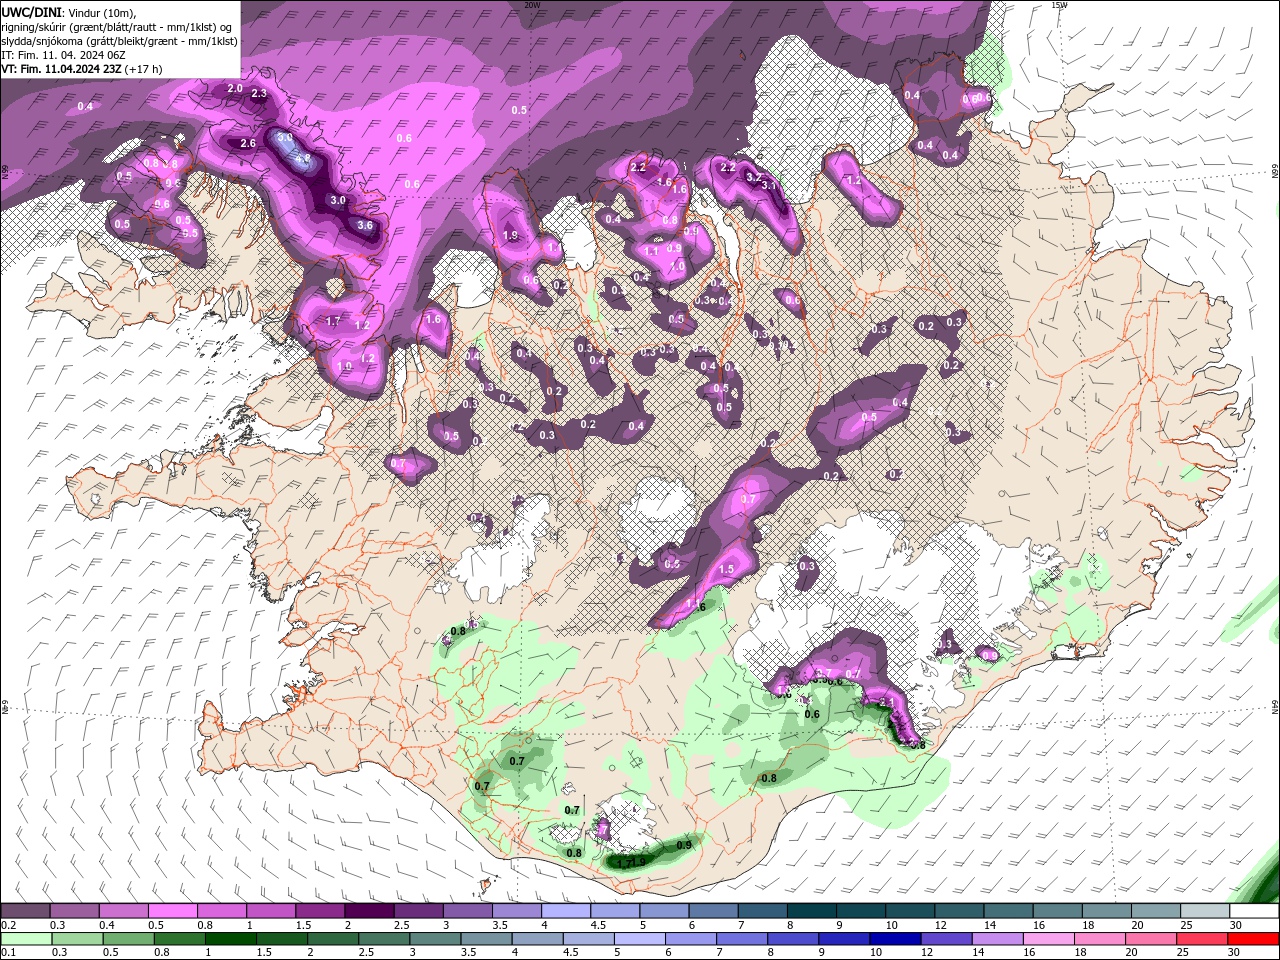Select the deep blue rain swatch for 10–12

(x=896, y=939)
